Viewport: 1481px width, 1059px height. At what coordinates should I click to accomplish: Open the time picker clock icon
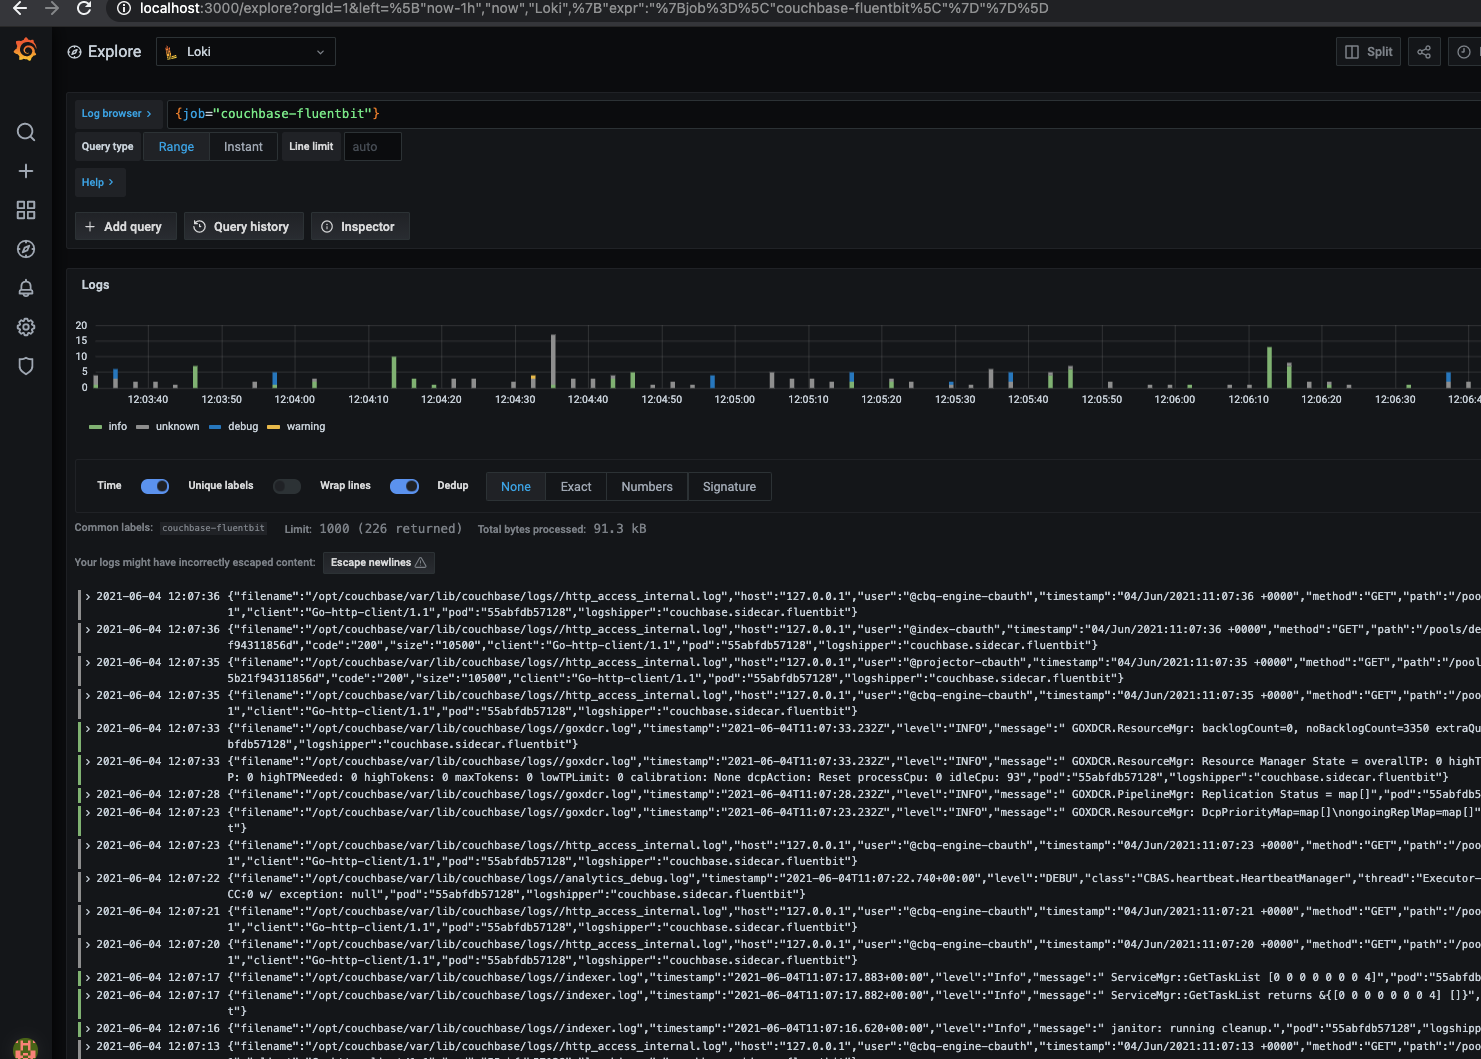[x=1463, y=52]
